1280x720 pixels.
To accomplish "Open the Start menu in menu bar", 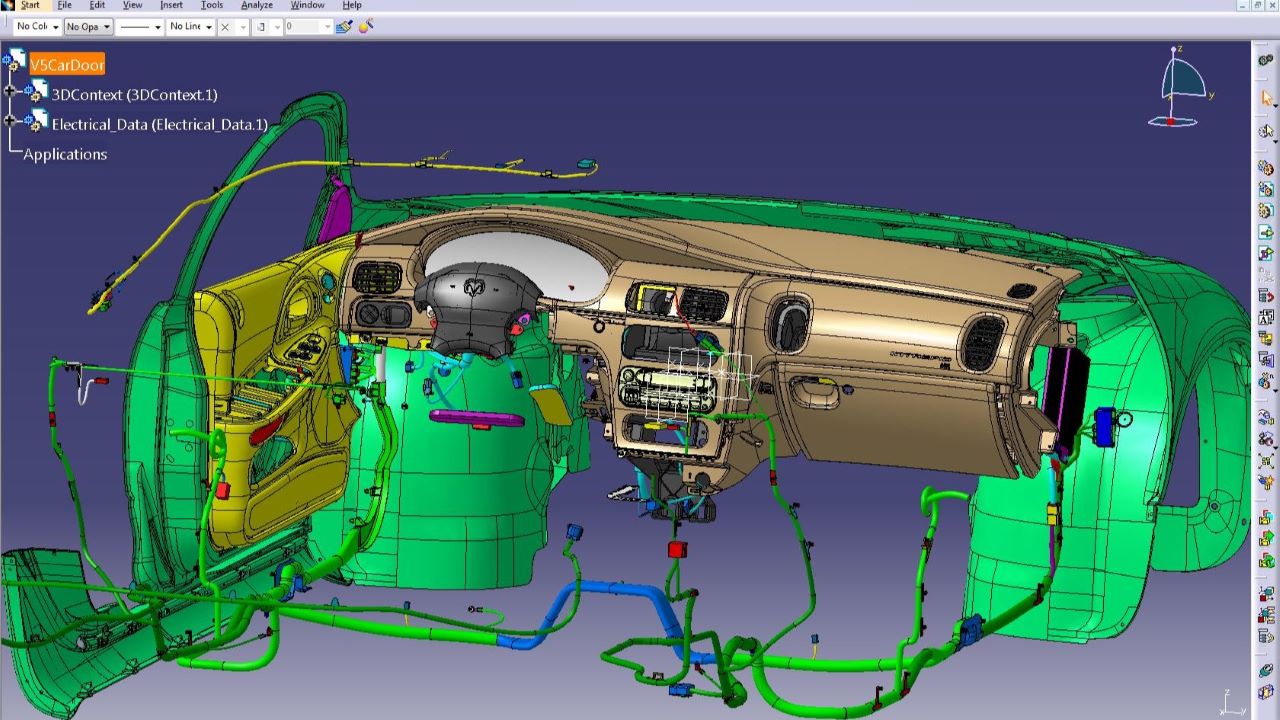I will pyautogui.click(x=30, y=5).
